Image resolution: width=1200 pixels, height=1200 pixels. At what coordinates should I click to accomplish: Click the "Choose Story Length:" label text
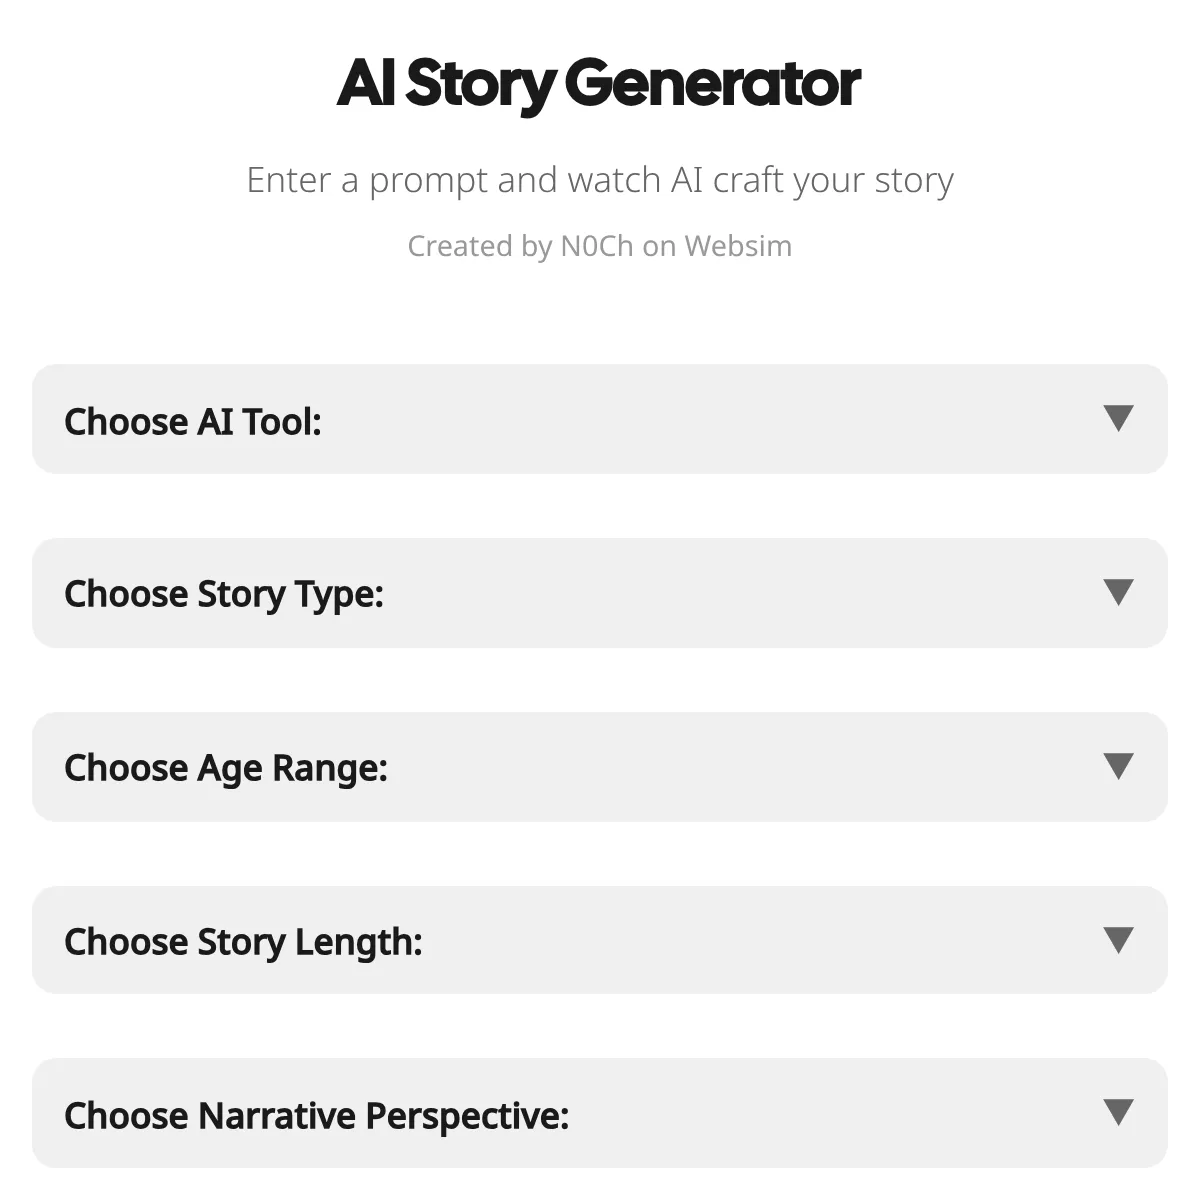243,942
